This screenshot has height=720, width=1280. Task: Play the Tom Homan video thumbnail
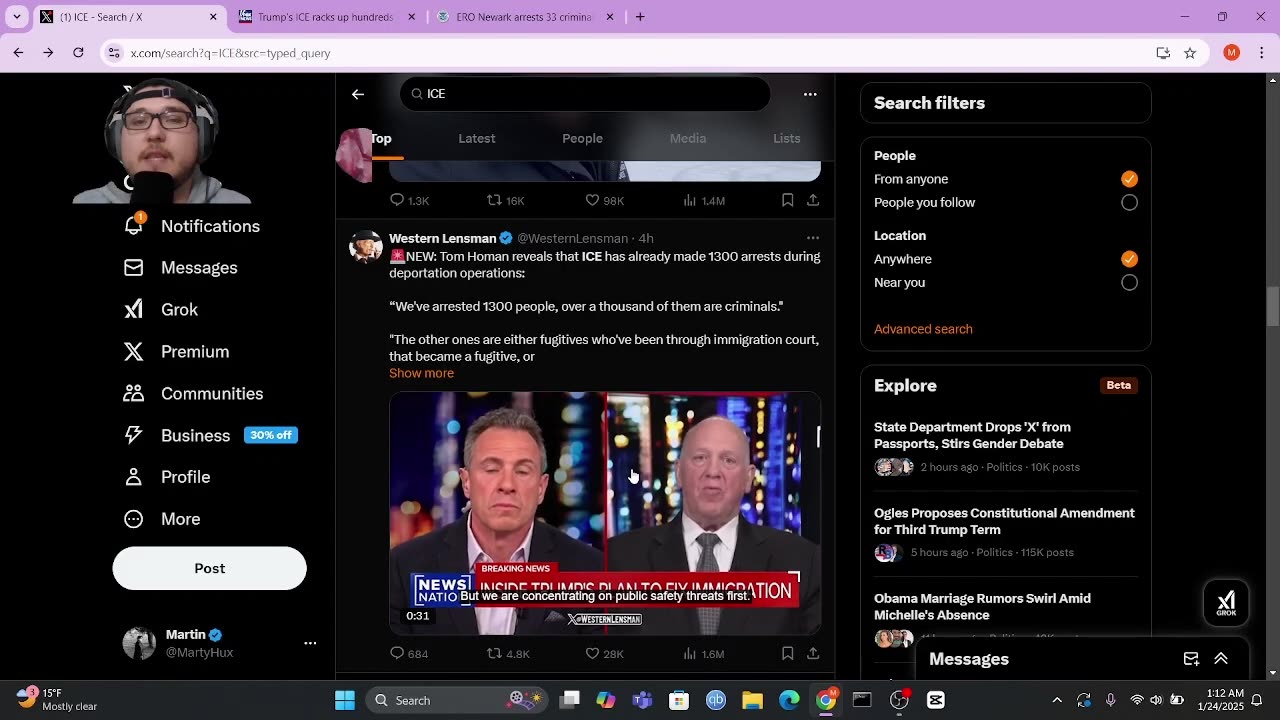(605, 513)
